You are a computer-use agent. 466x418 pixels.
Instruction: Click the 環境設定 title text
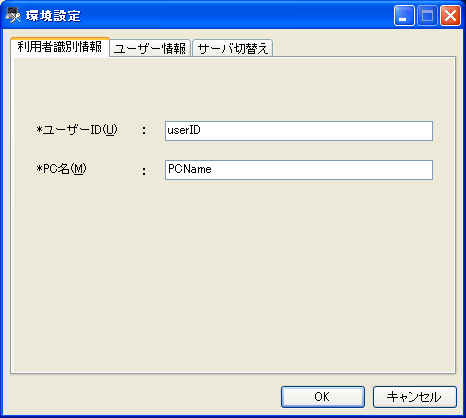(53, 16)
